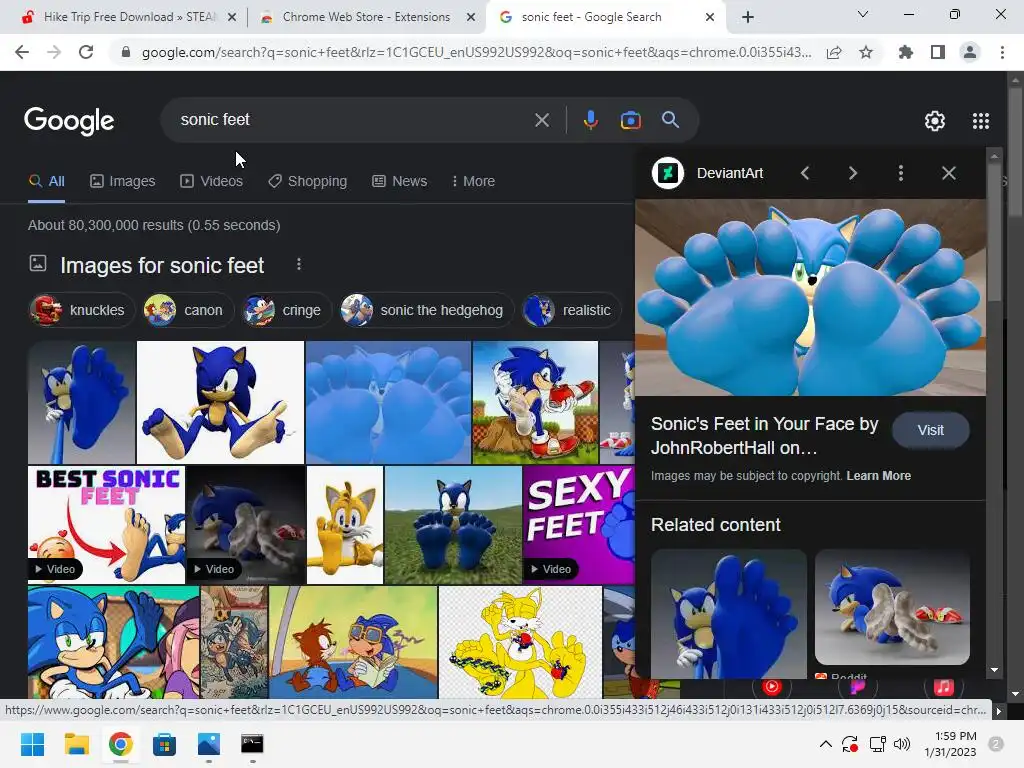1024x768 pixels.
Task: Open the Windows Start menu
Action: pos(32,744)
